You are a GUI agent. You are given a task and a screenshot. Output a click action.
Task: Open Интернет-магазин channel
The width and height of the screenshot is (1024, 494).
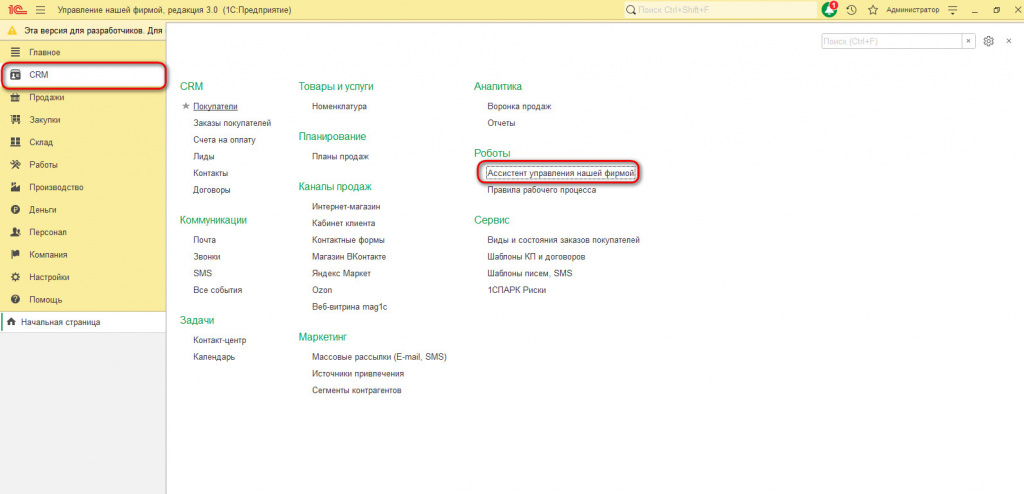tap(347, 206)
